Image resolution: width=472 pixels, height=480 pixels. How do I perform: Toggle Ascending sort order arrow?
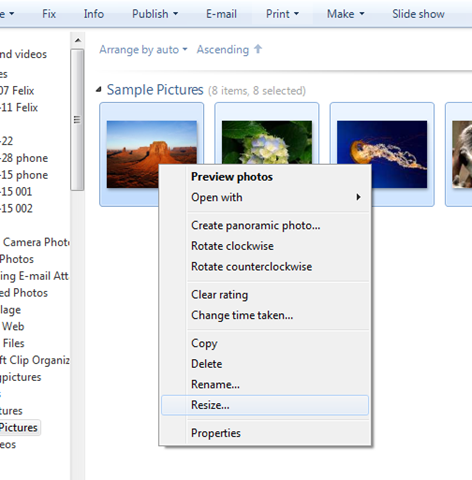point(229,50)
